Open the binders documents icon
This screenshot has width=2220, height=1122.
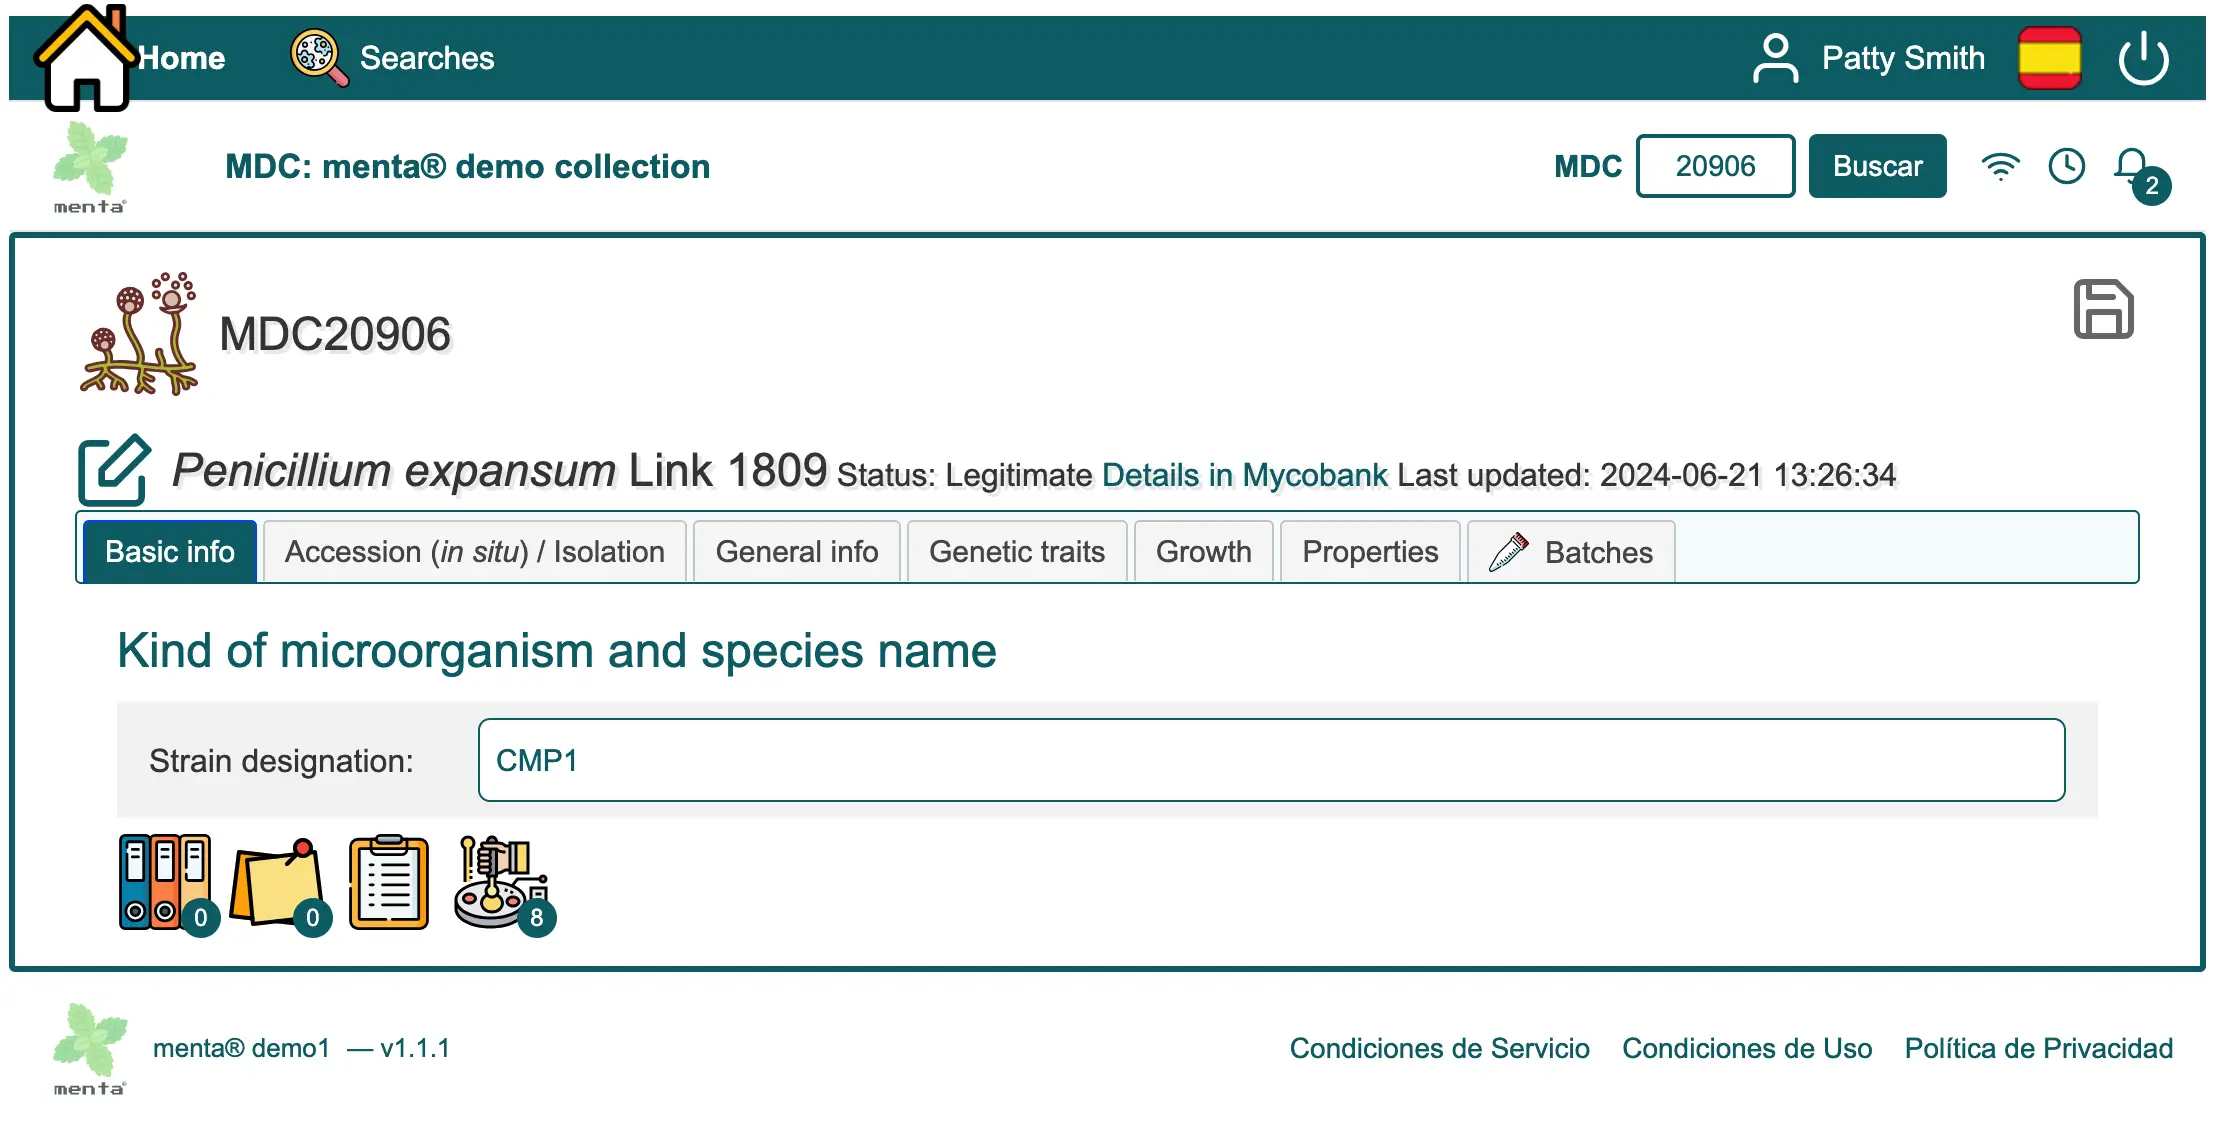[x=165, y=883]
